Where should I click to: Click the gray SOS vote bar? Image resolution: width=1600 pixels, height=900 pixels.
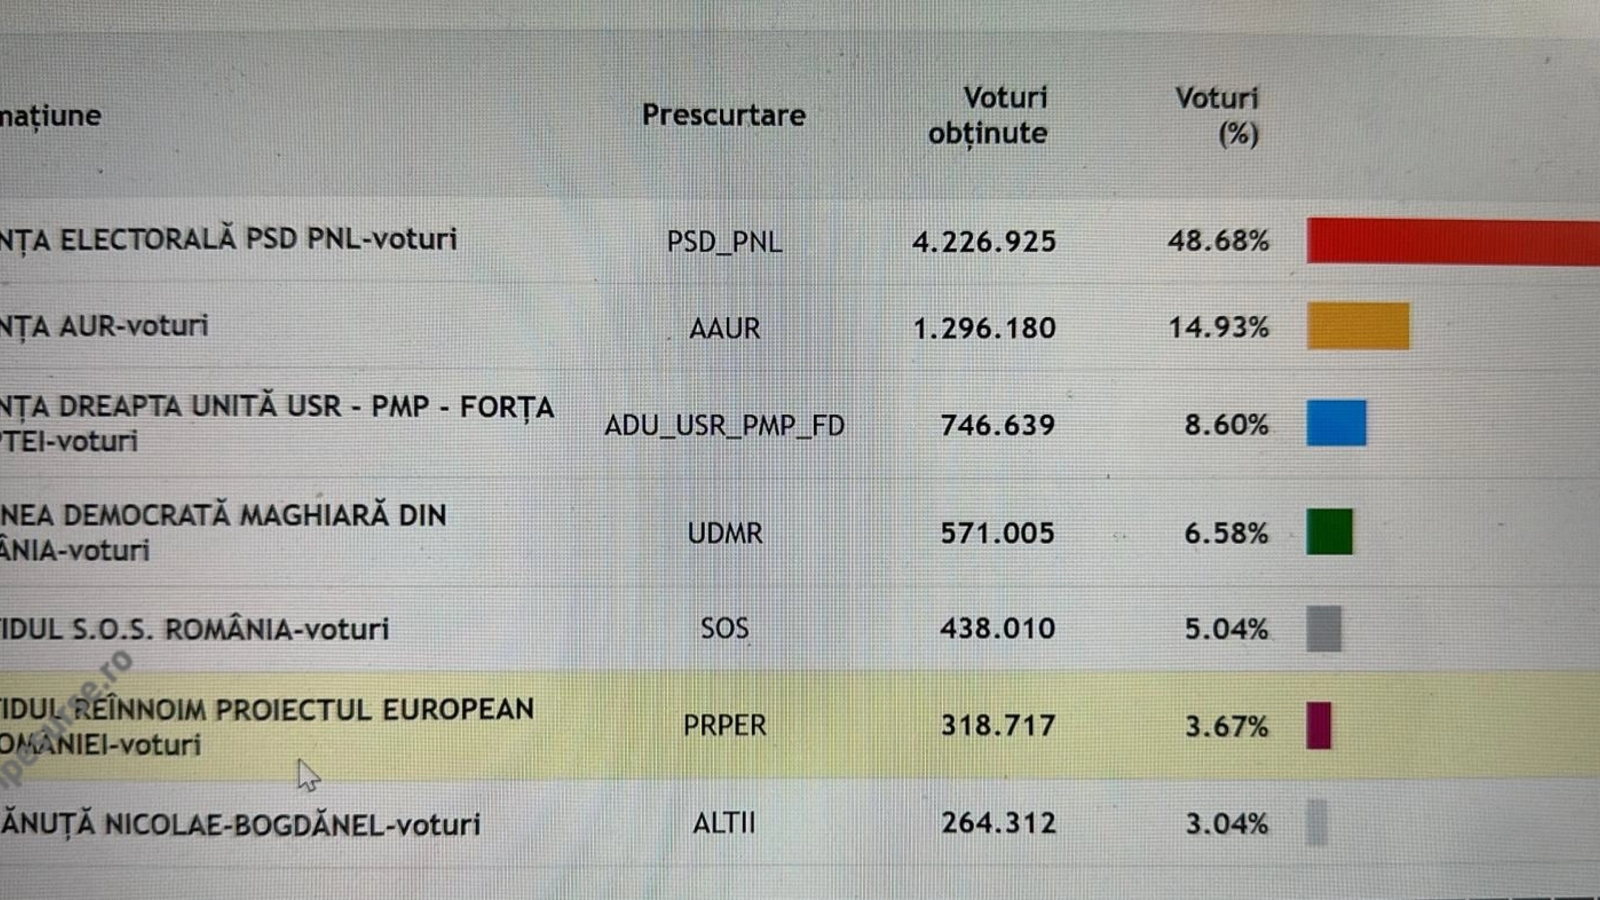[1324, 629]
